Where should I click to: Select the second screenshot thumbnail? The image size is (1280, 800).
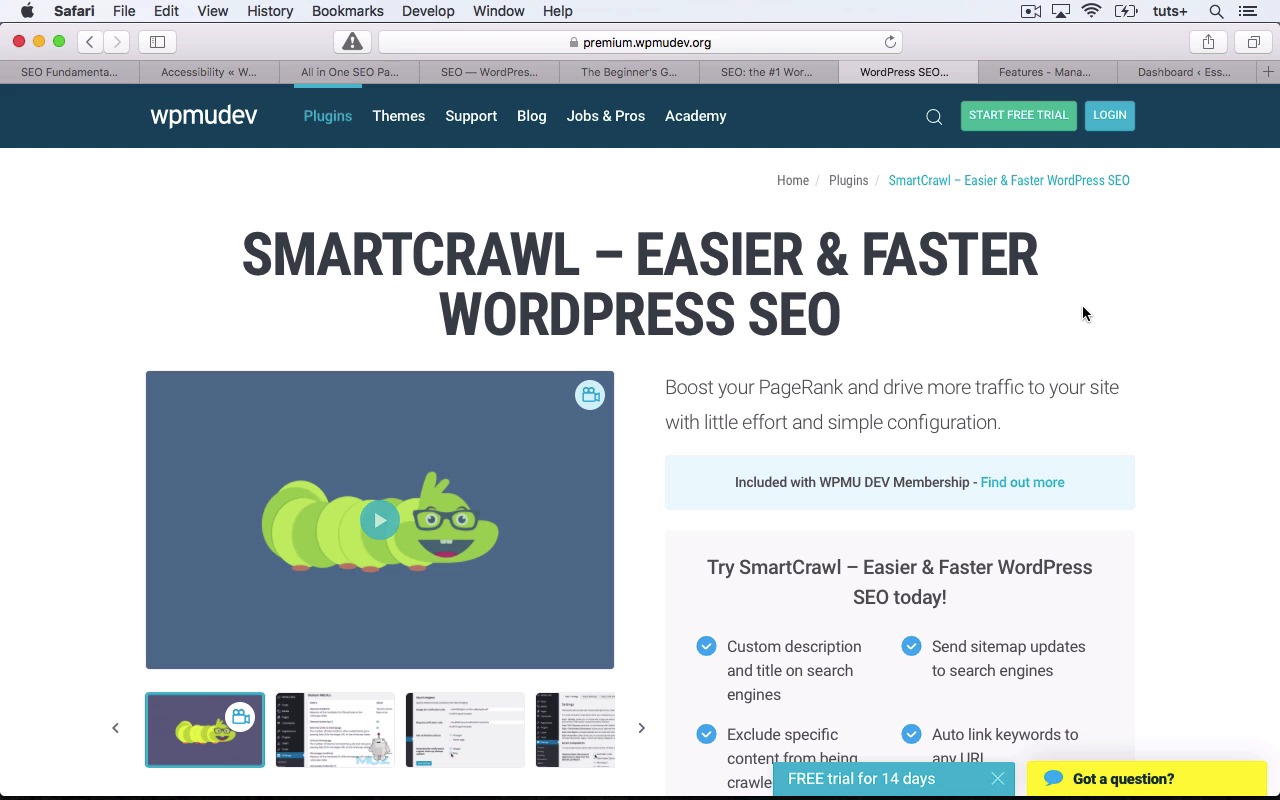335,730
